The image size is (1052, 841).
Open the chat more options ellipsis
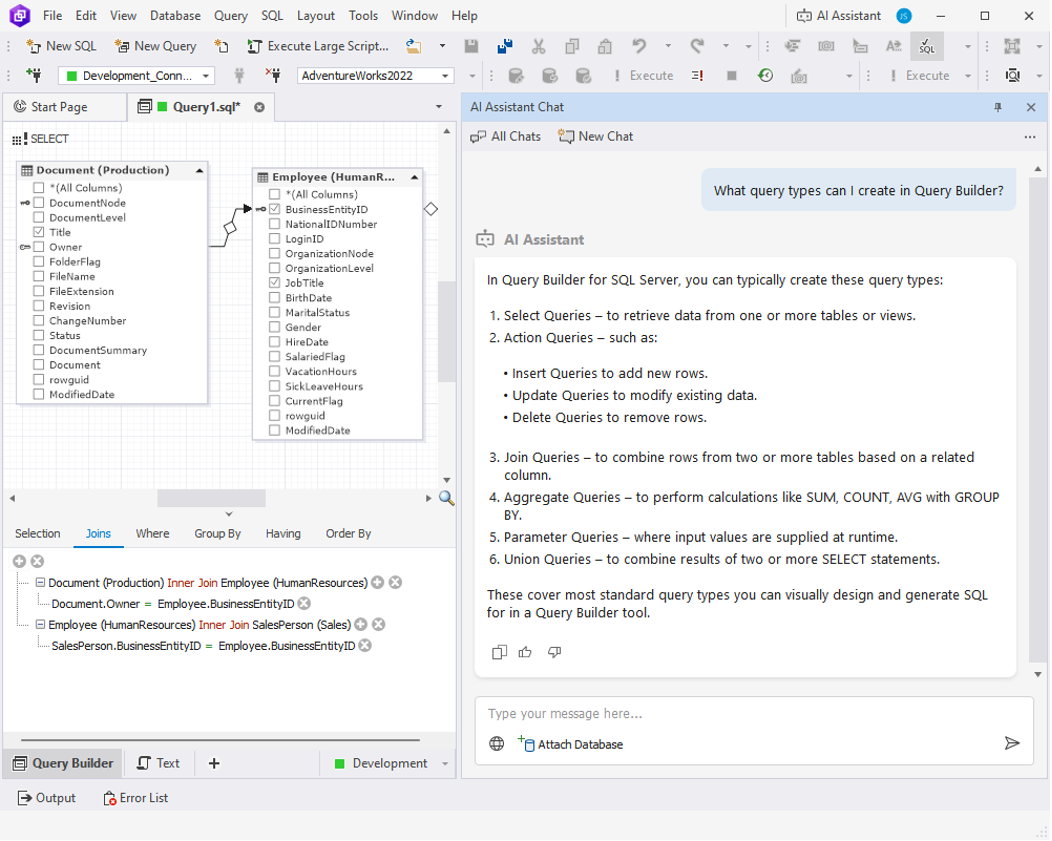1030,137
